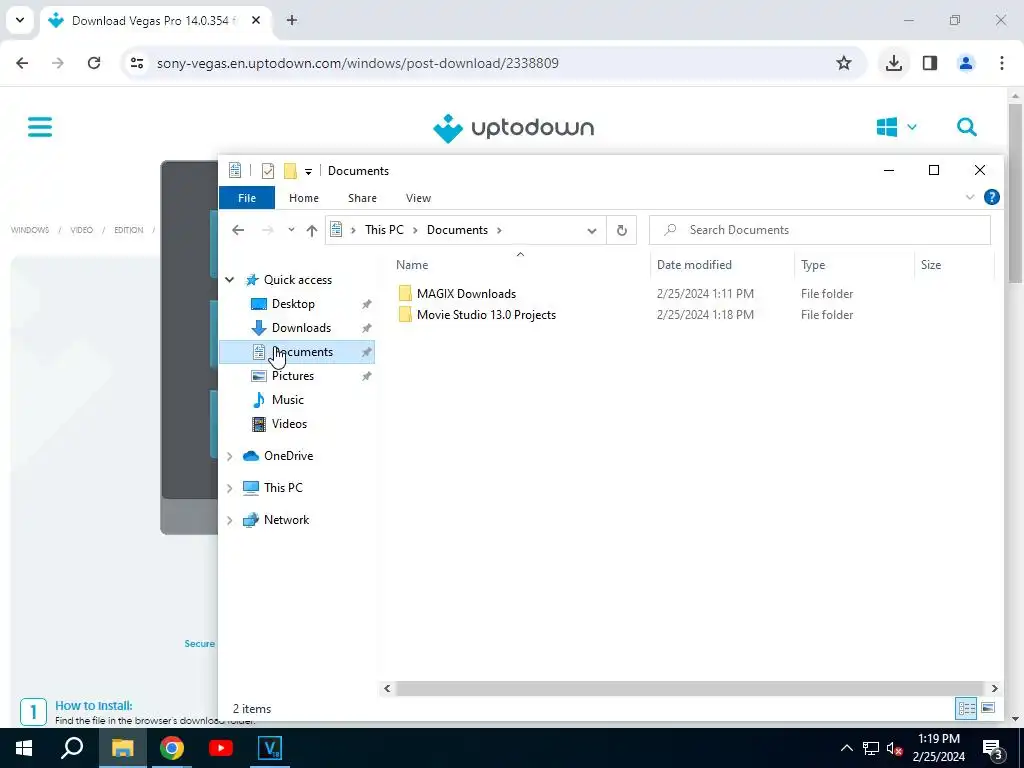Open the Chrome tab search dropdown
Viewport: 1024px width, 768px height.
[x=20, y=20]
